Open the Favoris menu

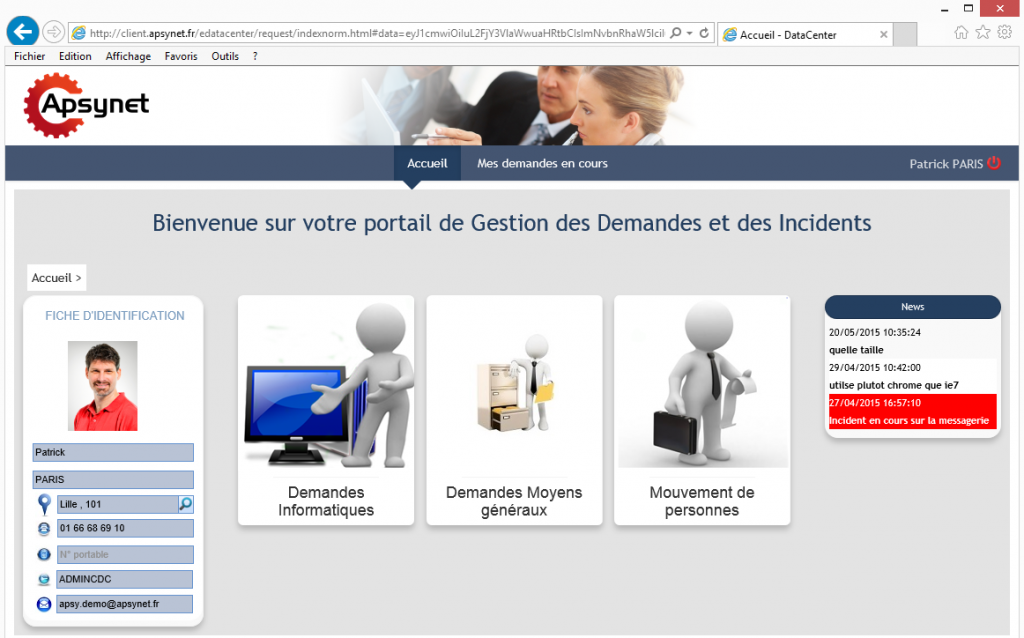[x=181, y=56]
